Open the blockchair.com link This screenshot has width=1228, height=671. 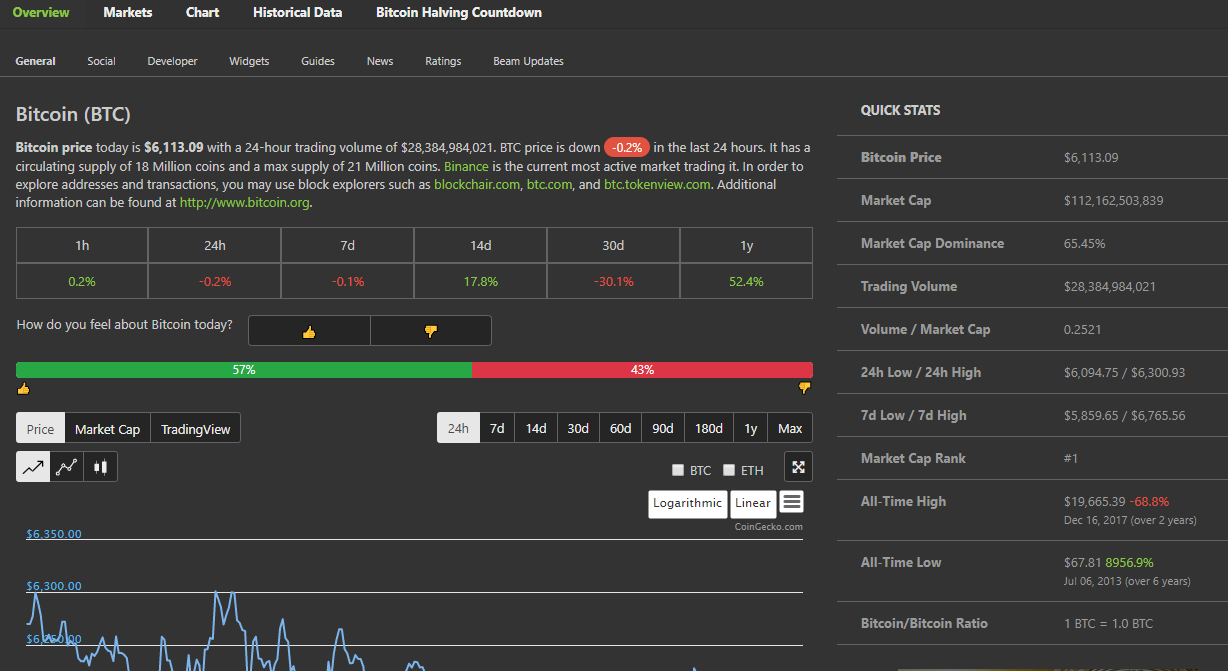click(477, 185)
